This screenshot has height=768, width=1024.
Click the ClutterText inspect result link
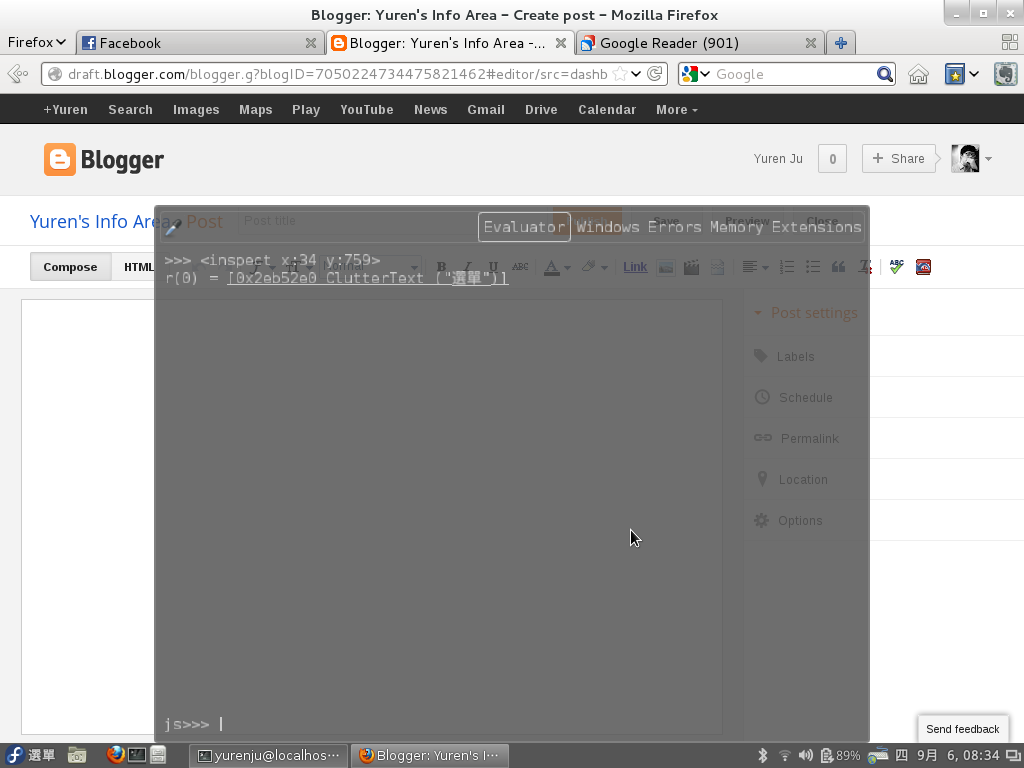pyautogui.click(x=368, y=278)
